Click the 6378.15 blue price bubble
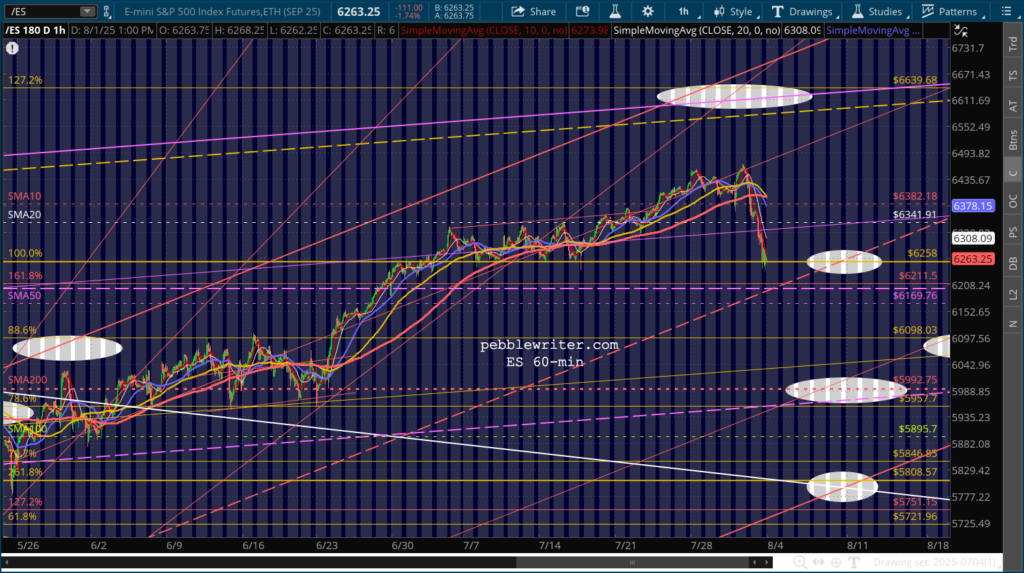This screenshot has height=573, width=1024. tap(973, 206)
